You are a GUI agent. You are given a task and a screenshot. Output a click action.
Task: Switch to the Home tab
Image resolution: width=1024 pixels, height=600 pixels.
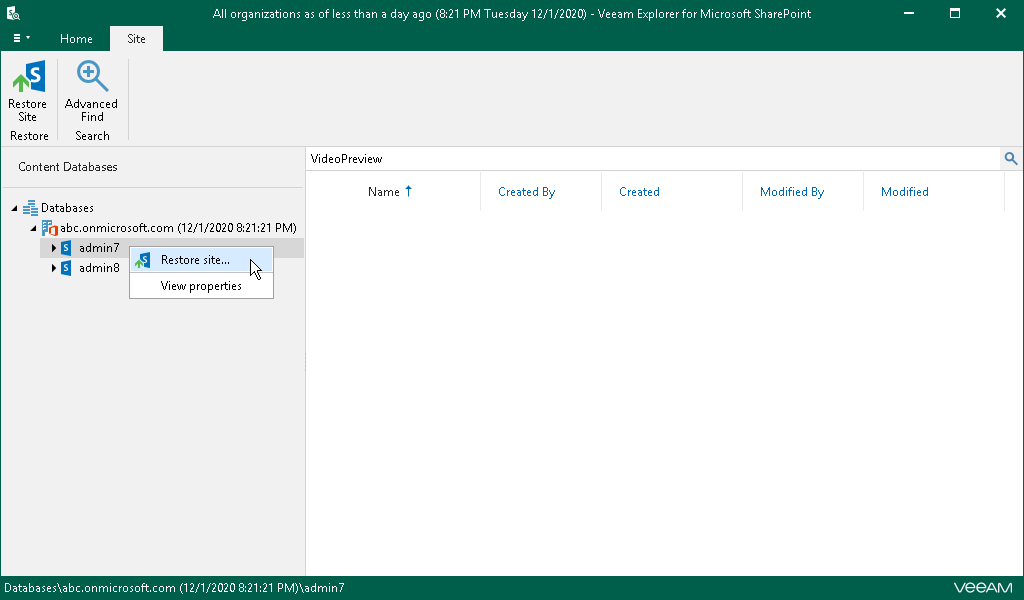point(76,39)
